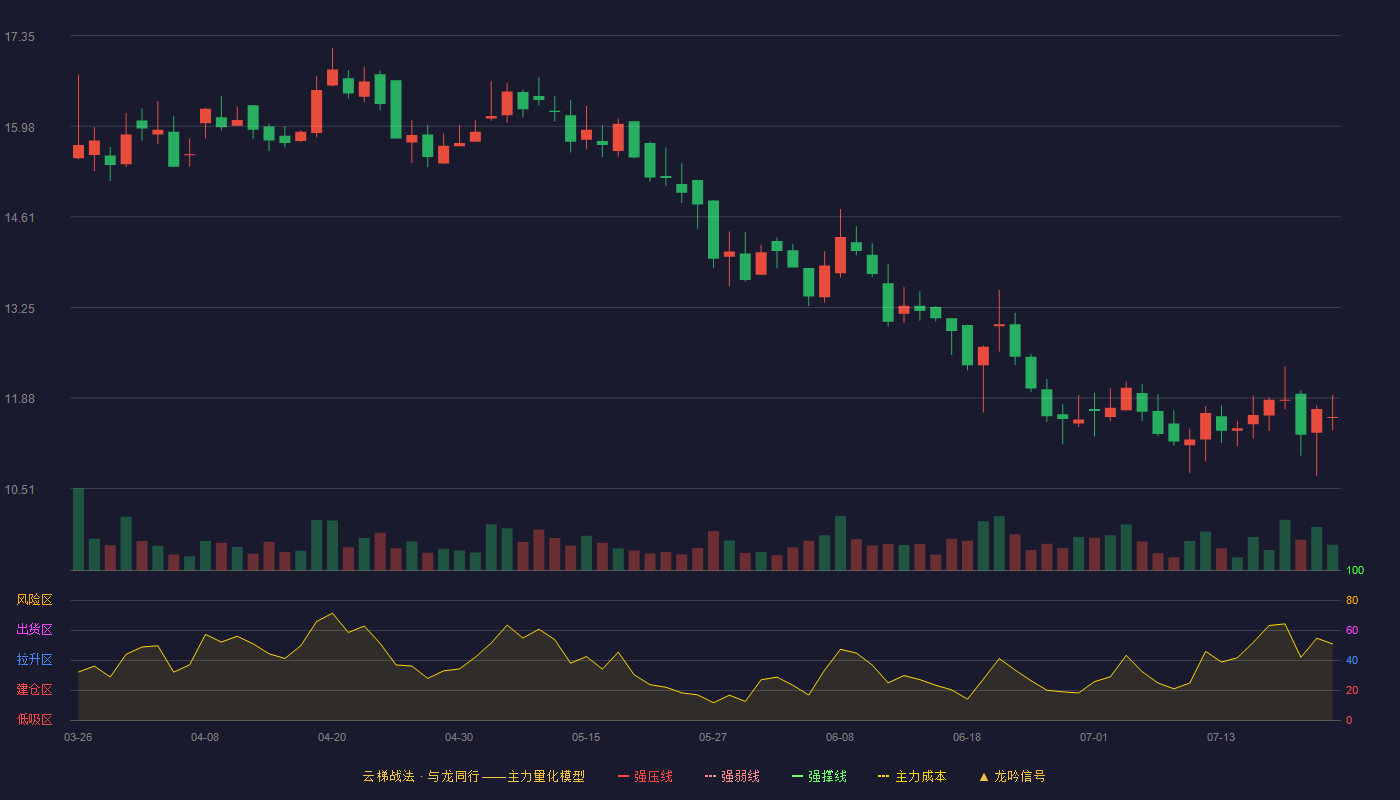This screenshot has width=1400, height=800.
Task: Toggle the 强弱线 legend series
Action: (x=732, y=776)
